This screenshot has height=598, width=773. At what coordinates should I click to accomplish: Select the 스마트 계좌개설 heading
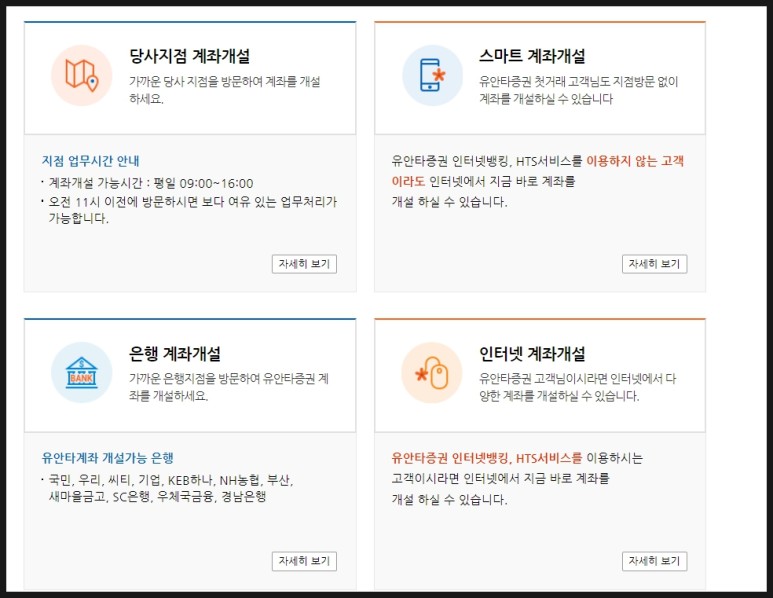click(x=532, y=56)
